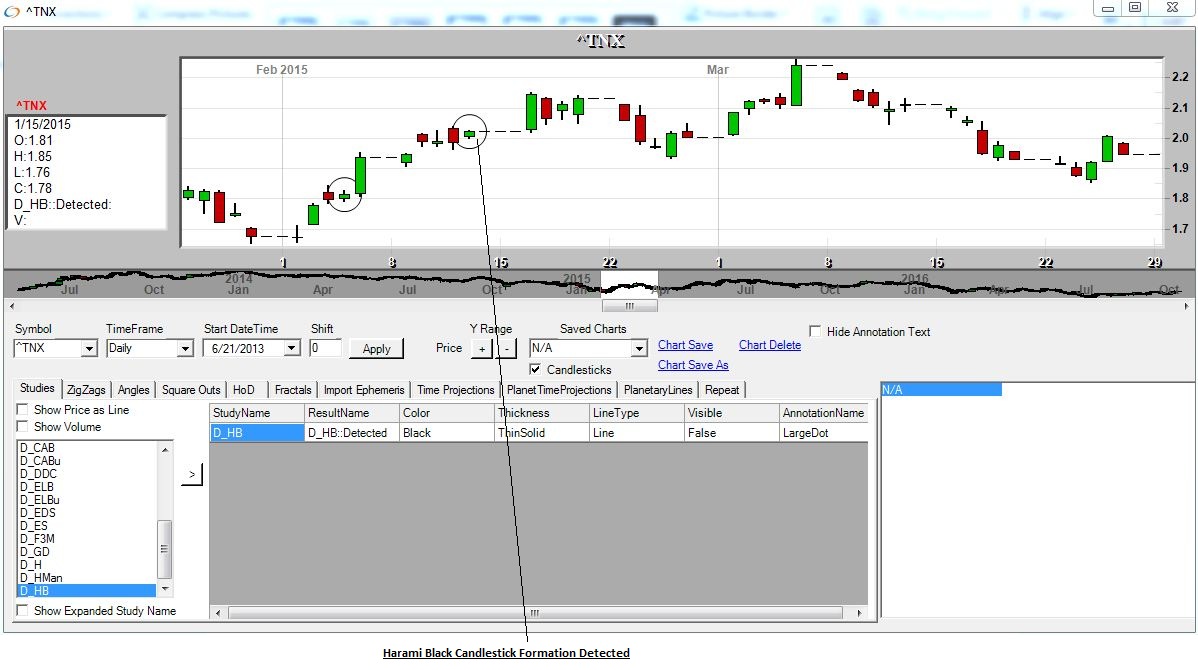
Task: Open the Saved Charts dropdown
Action: [639, 349]
